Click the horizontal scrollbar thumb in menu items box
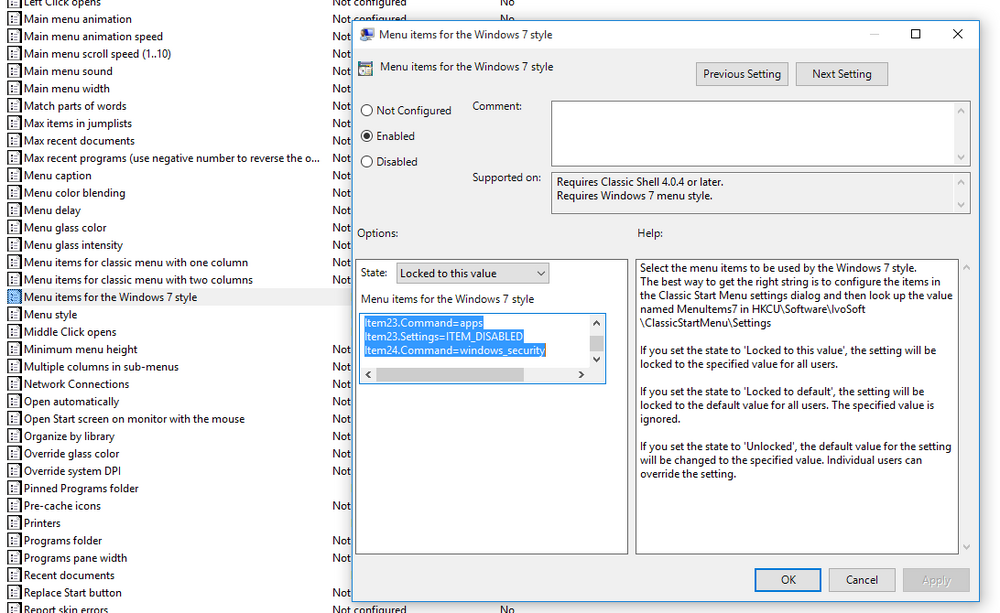 (450, 375)
